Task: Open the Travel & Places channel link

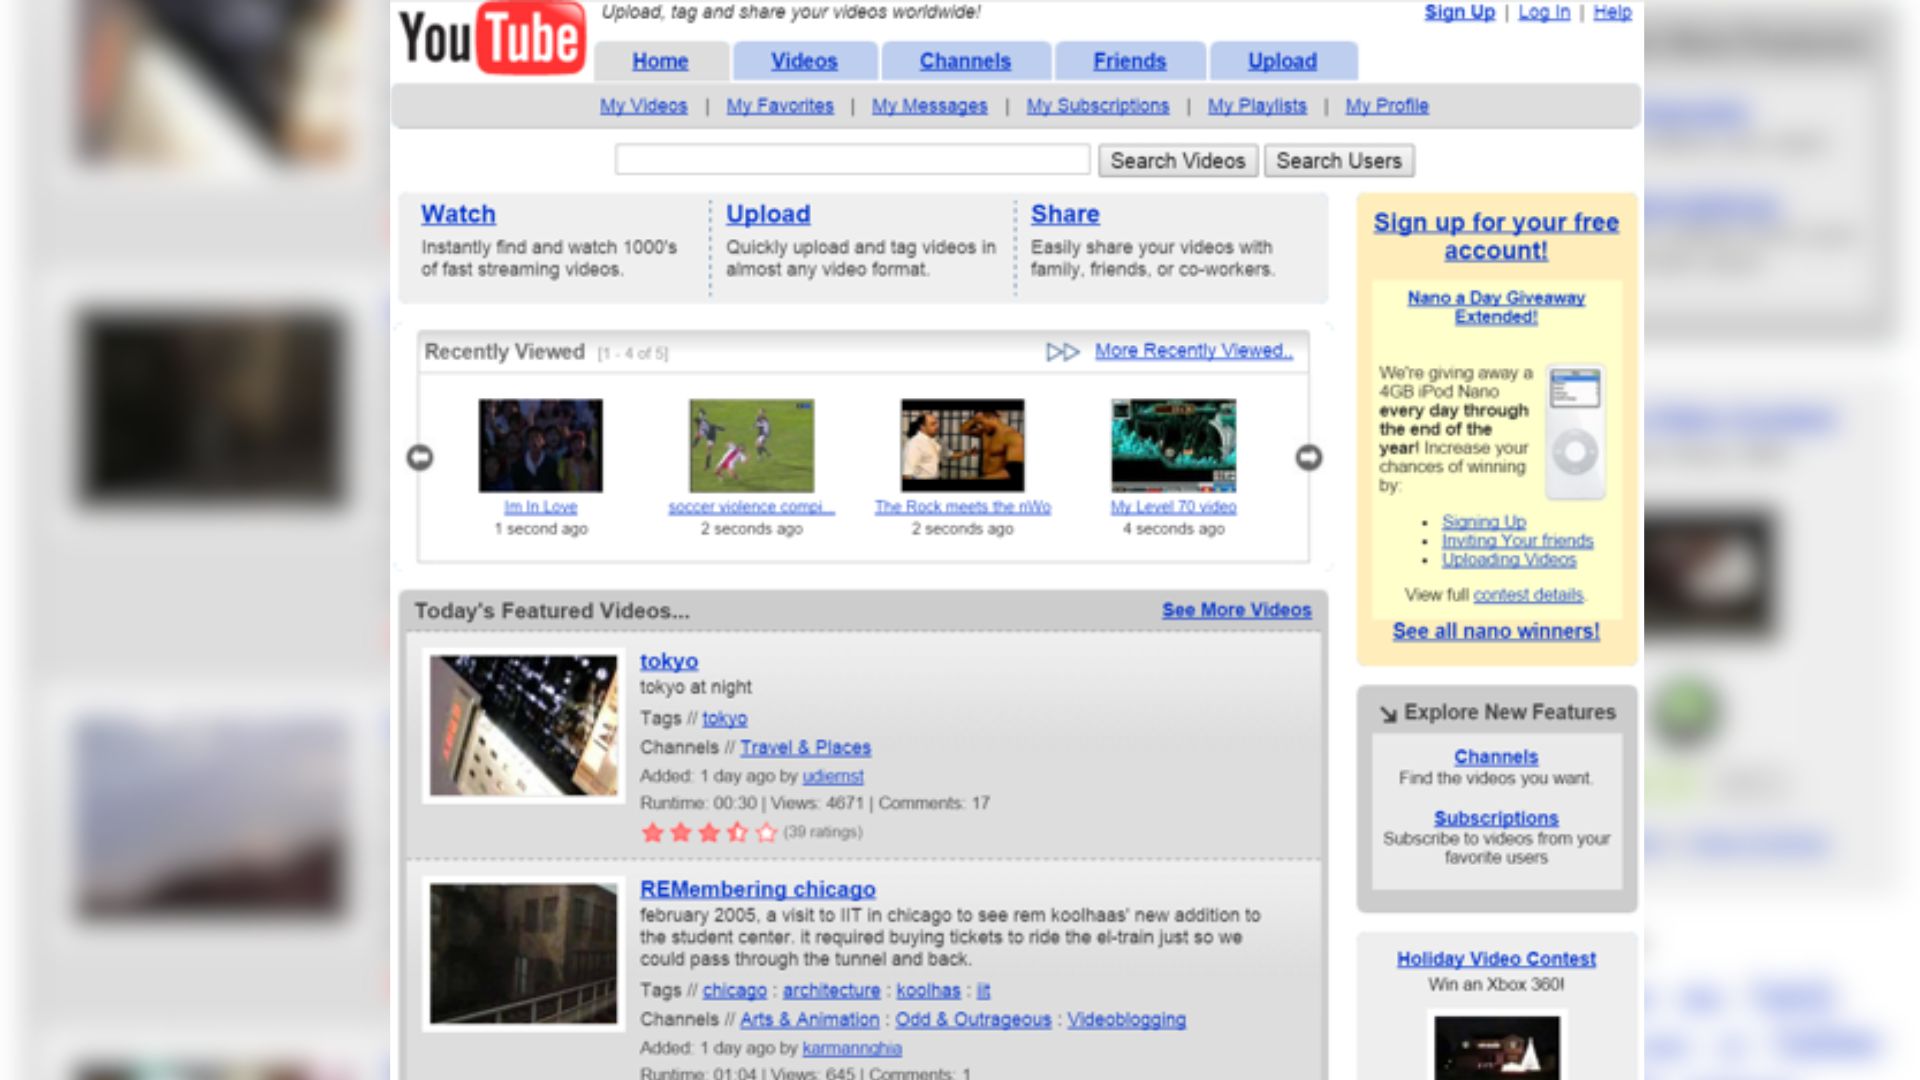Action: coord(805,747)
